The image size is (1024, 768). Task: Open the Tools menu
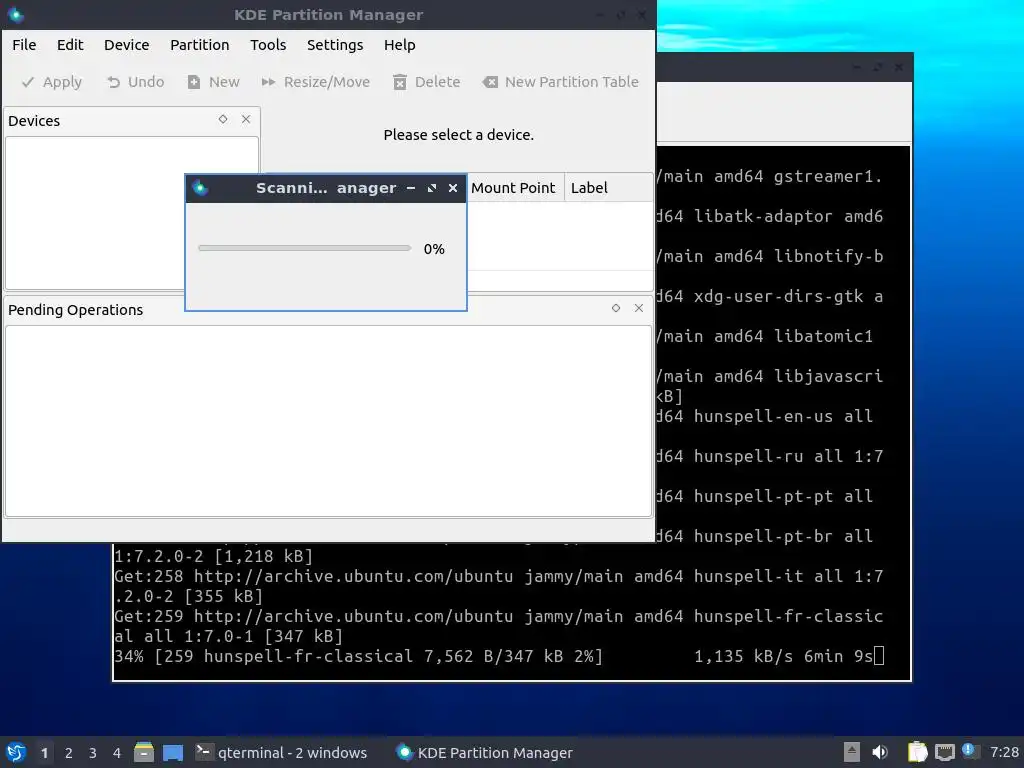pyautogui.click(x=268, y=45)
